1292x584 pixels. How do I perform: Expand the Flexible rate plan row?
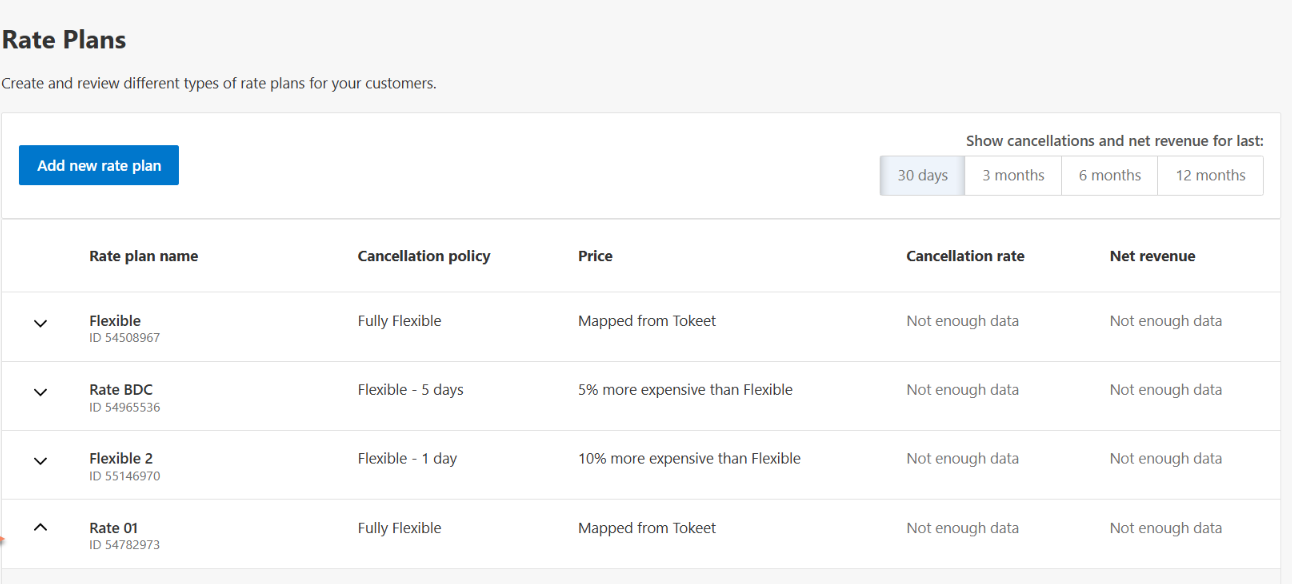coord(41,323)
